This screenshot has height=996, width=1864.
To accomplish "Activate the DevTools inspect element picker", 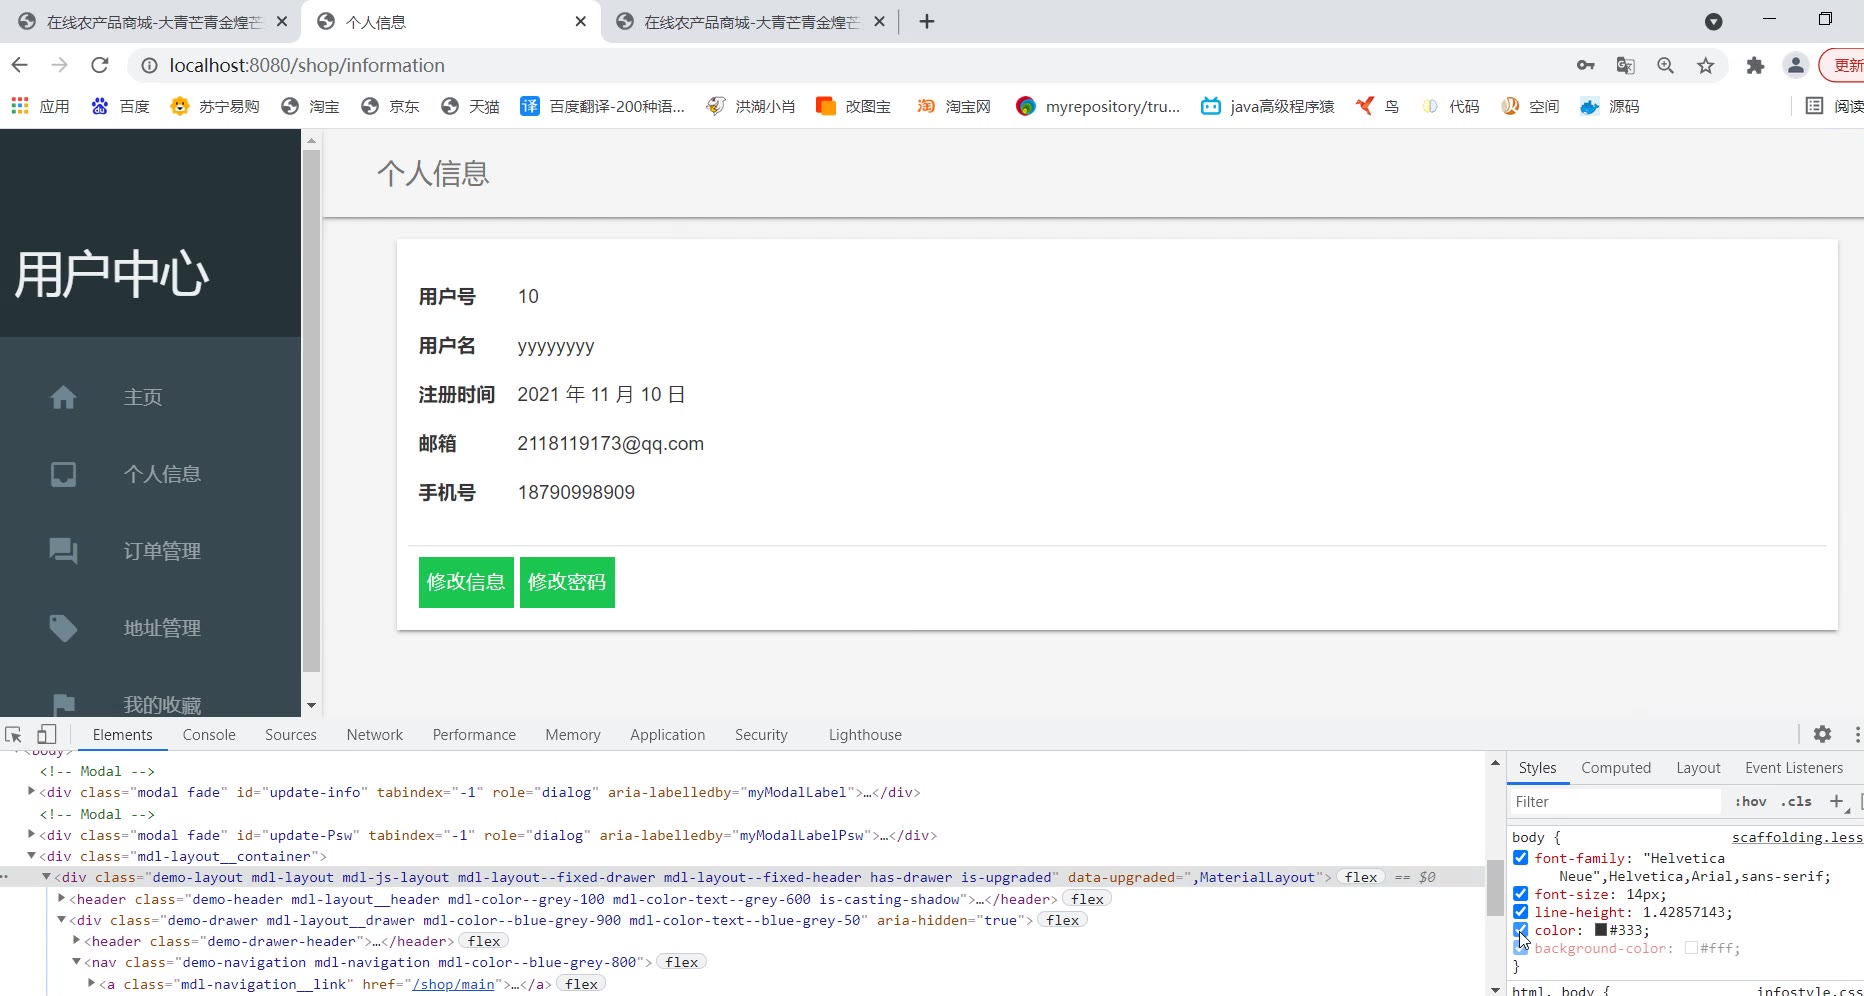I will point(13,734).
